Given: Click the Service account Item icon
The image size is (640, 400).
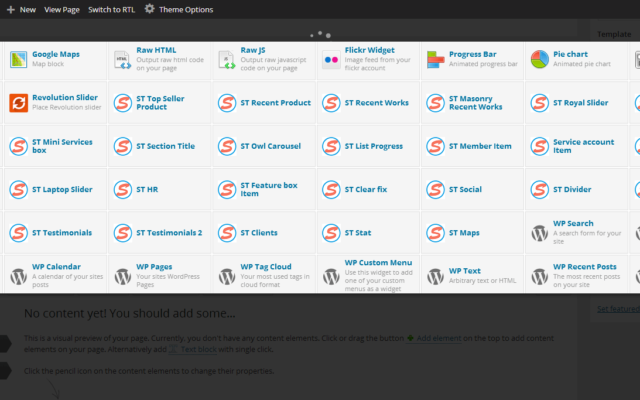Looking at the screenshot, I should (x=540, y=146).
